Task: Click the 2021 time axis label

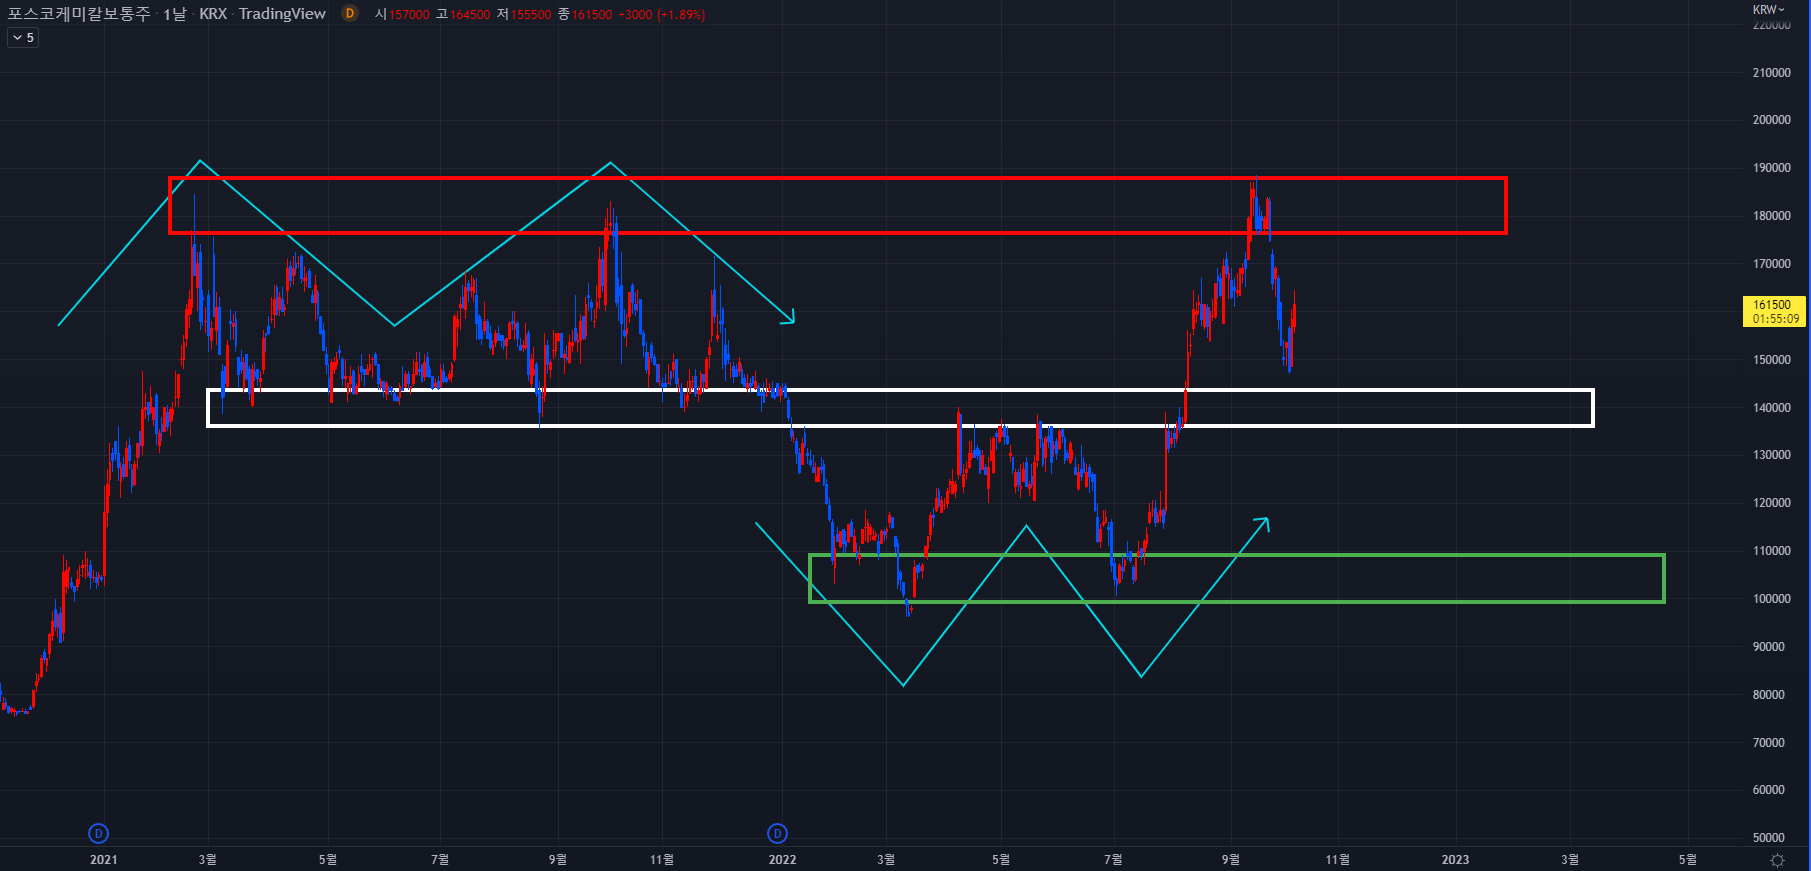Action: point(103,860)
